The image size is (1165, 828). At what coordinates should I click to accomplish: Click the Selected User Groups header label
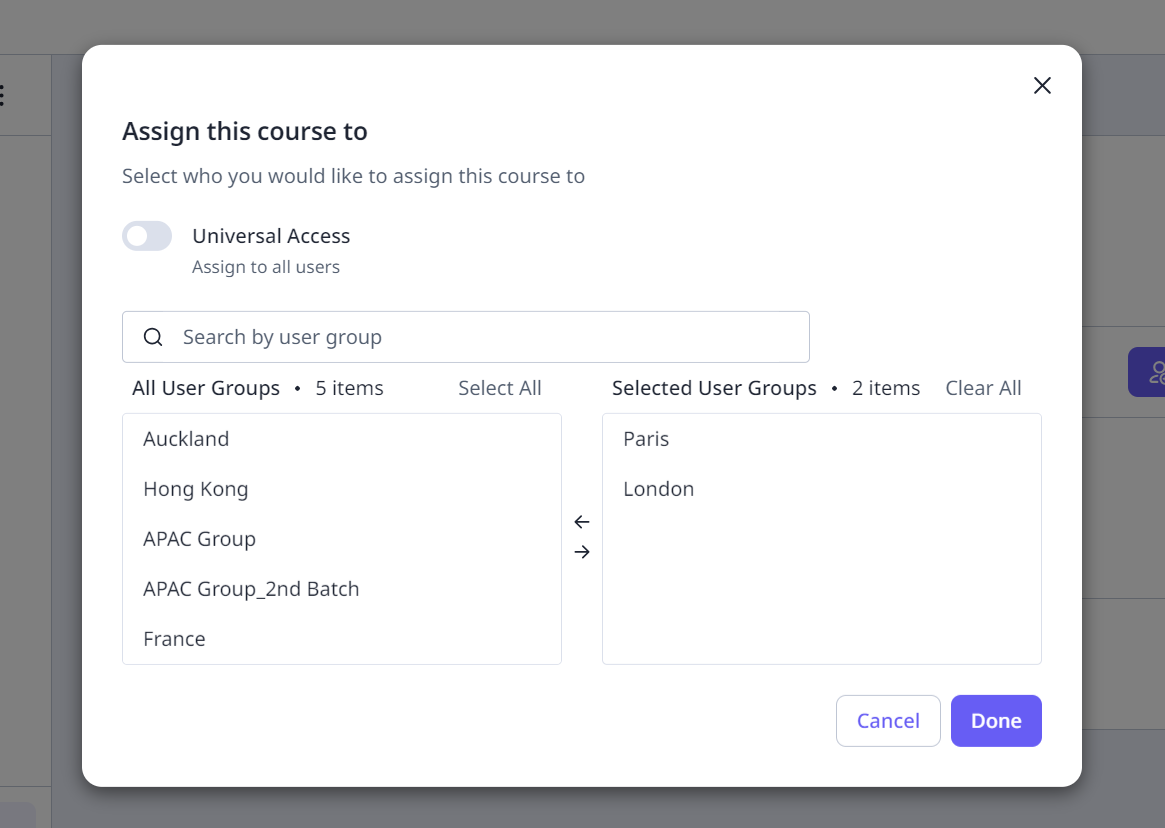tap(714, 388)
